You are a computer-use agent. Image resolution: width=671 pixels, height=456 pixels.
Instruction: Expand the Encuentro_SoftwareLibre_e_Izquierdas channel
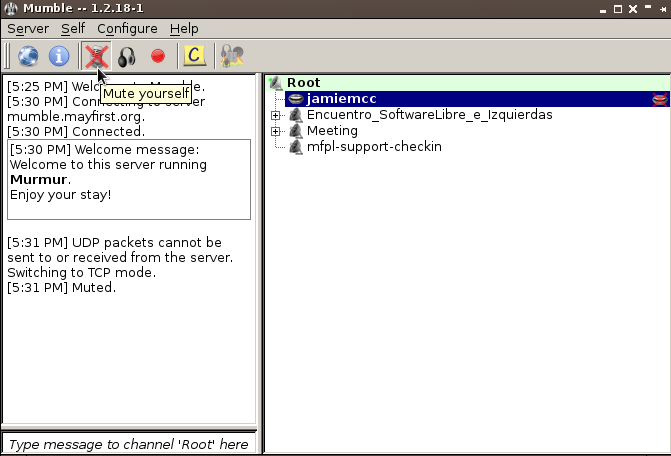[x=276, y=115]
